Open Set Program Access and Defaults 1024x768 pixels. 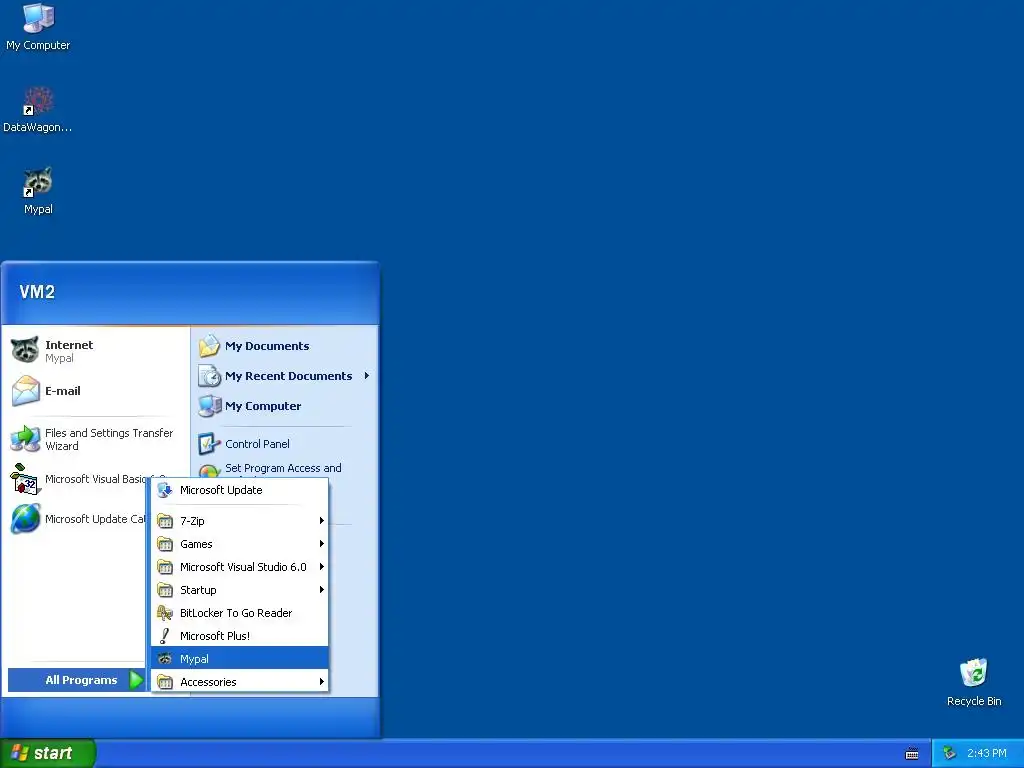[x=283, y=468]
